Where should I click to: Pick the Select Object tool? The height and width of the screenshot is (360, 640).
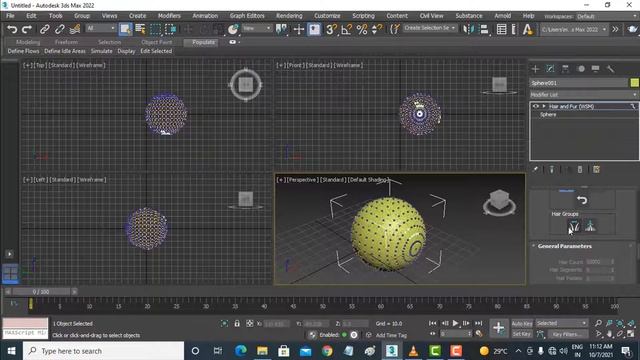click(x=125, y=29)
